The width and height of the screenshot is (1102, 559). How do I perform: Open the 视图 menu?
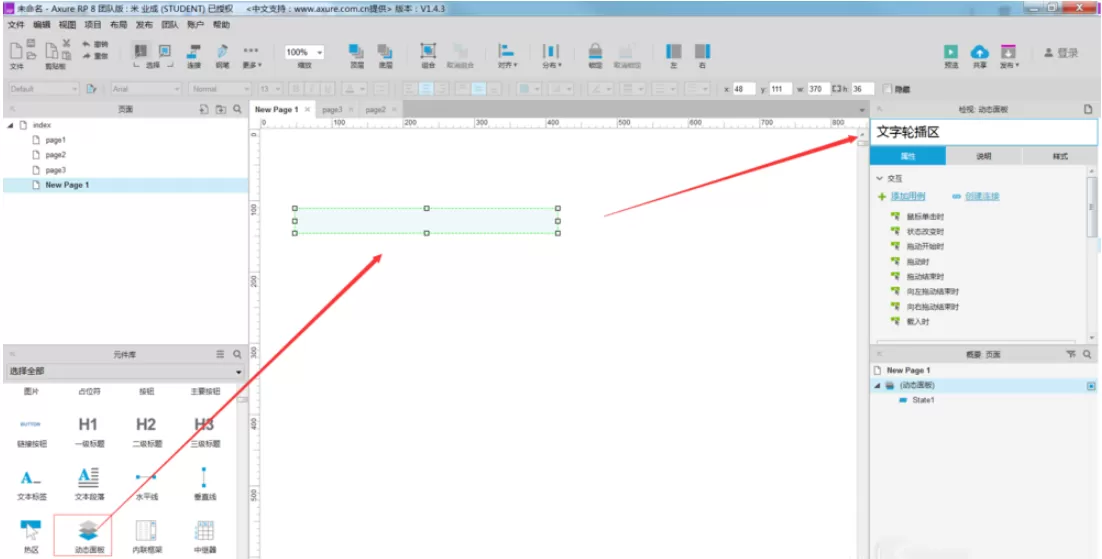[67, 25]
